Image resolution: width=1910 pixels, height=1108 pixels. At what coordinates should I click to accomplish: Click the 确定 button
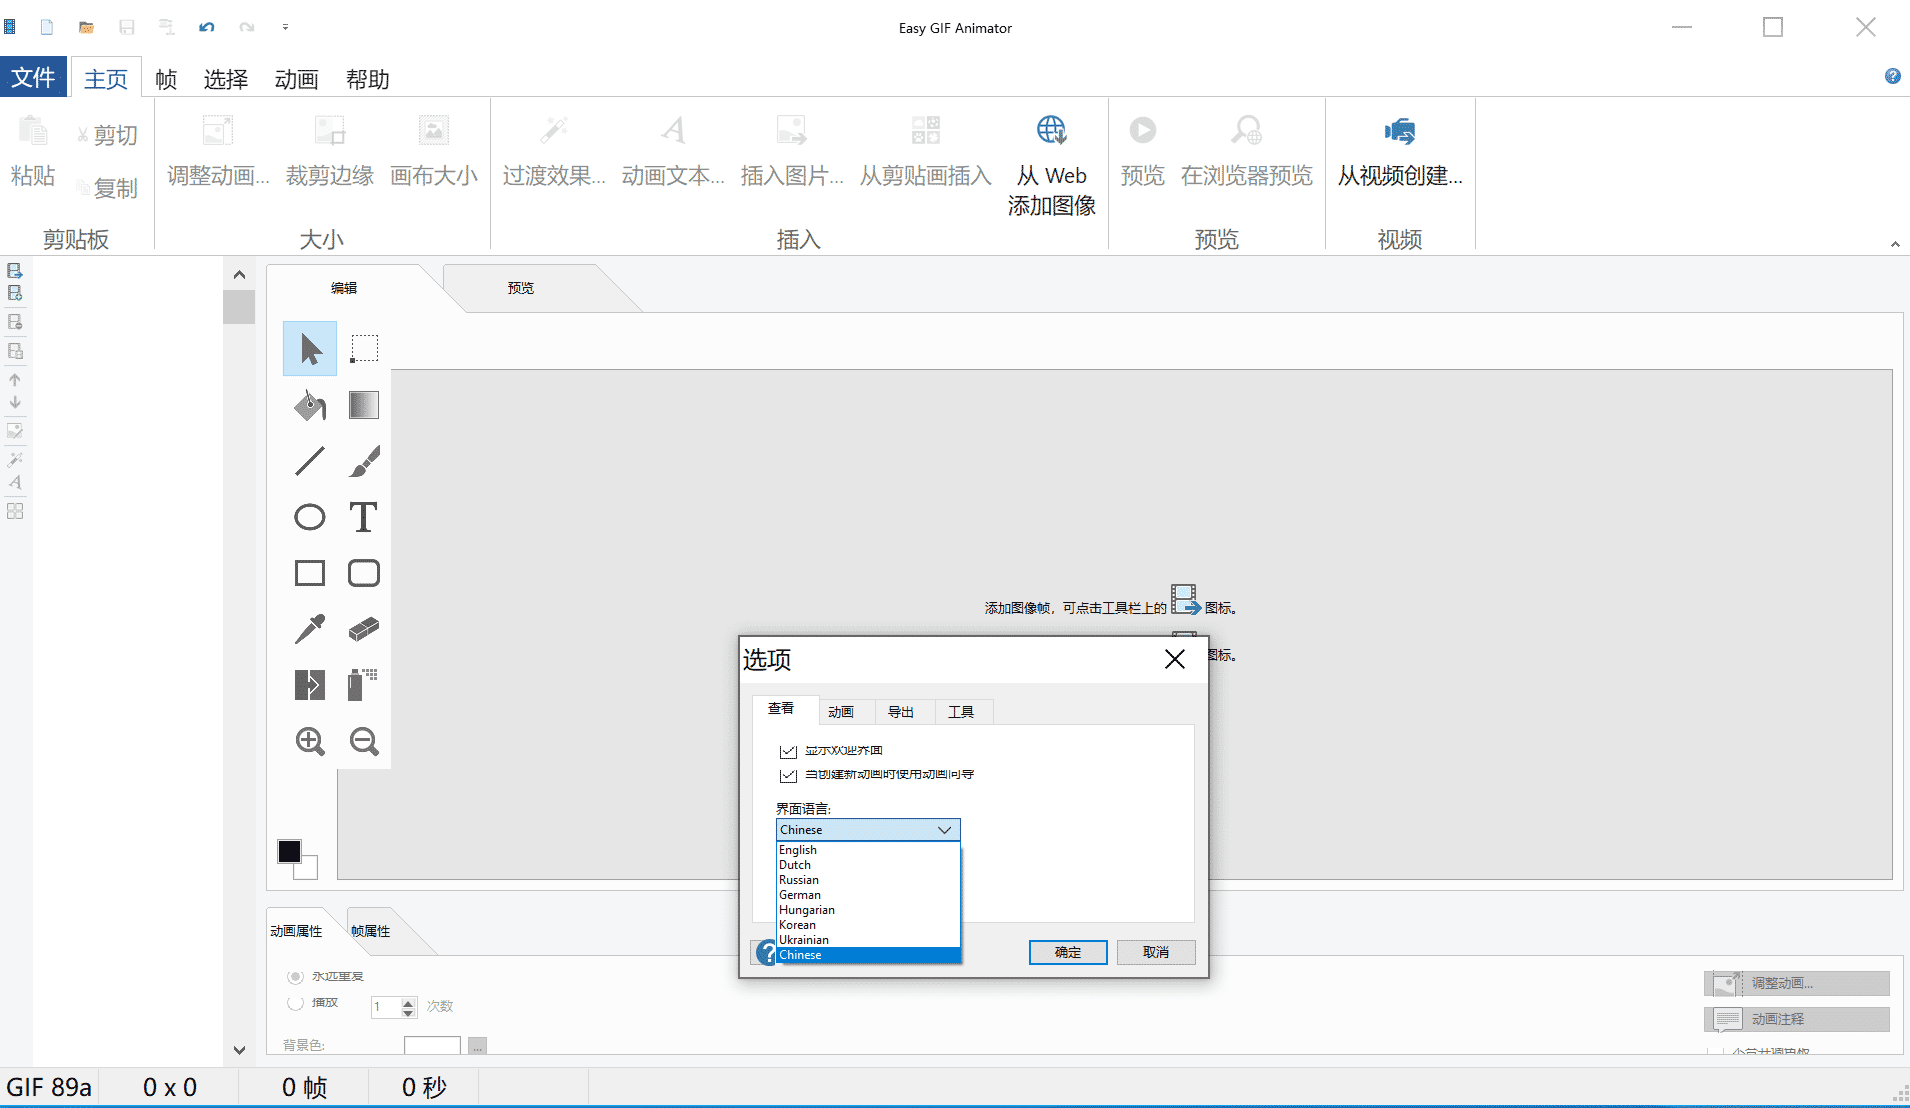[1067, 952]
